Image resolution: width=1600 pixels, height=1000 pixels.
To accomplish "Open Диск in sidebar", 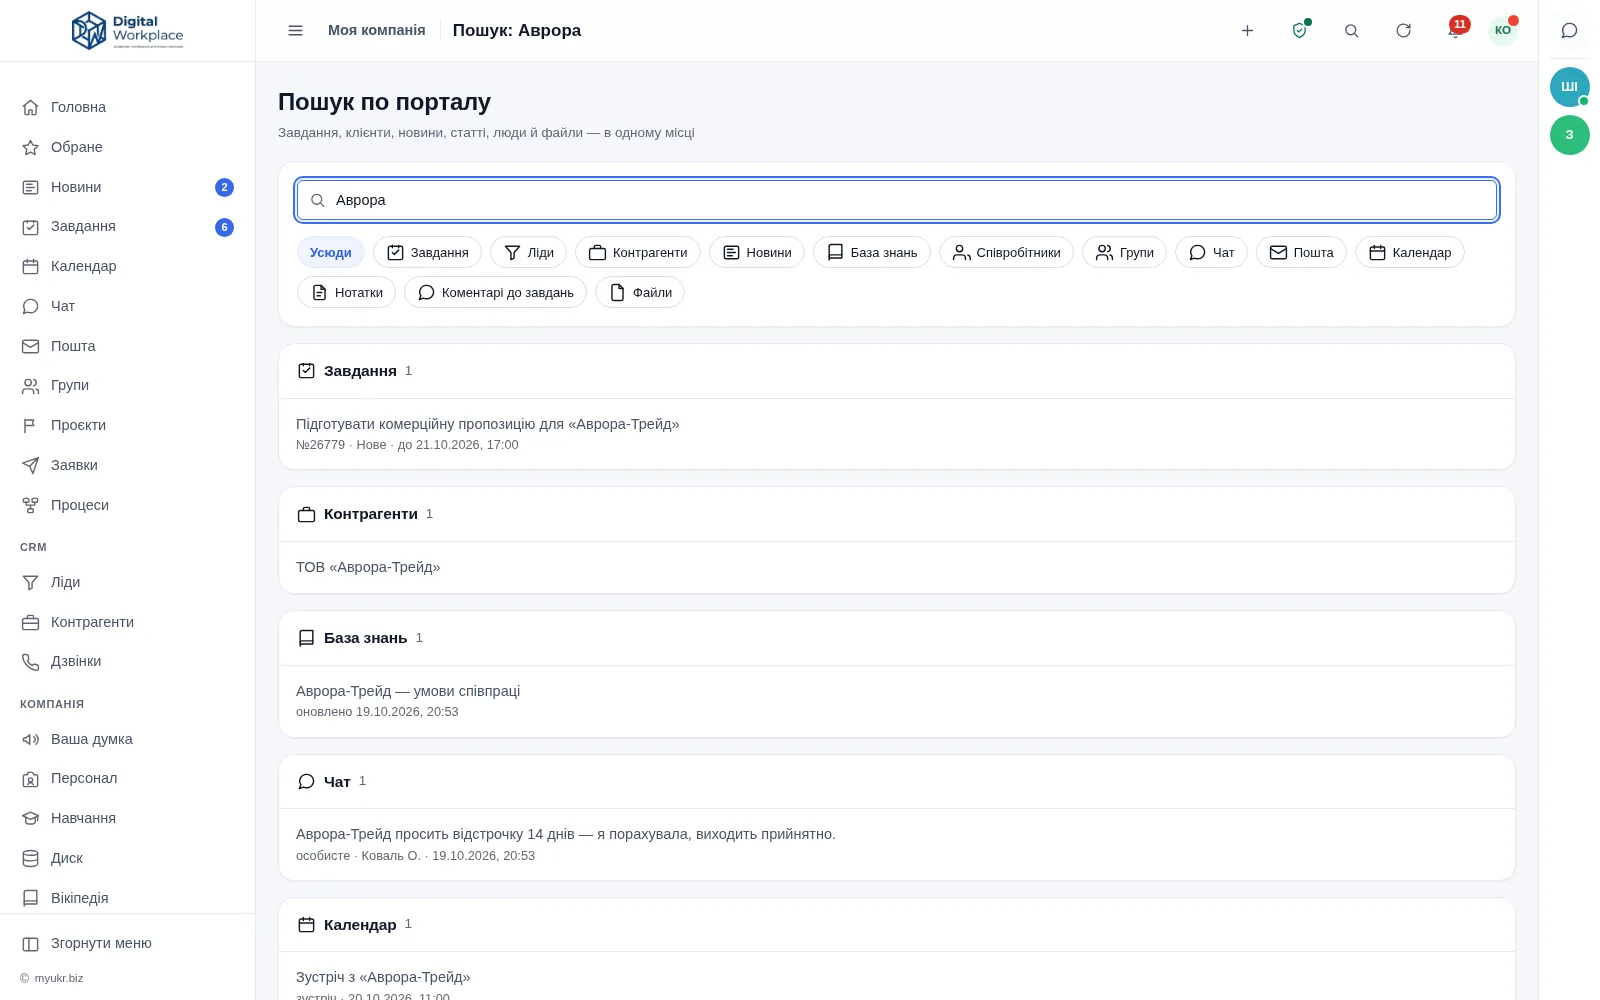I will pyautogui.click(x=128, y=858).
